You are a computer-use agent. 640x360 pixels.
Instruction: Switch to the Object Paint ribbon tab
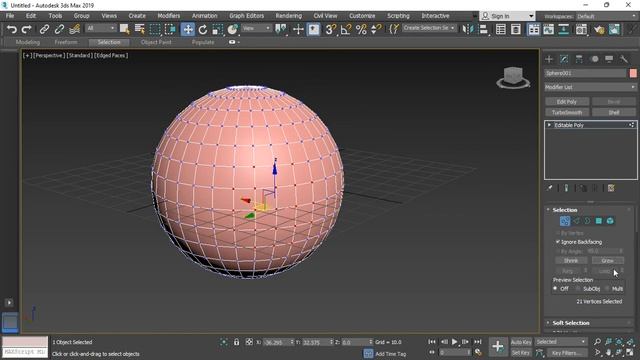click(x=156, y=42)
